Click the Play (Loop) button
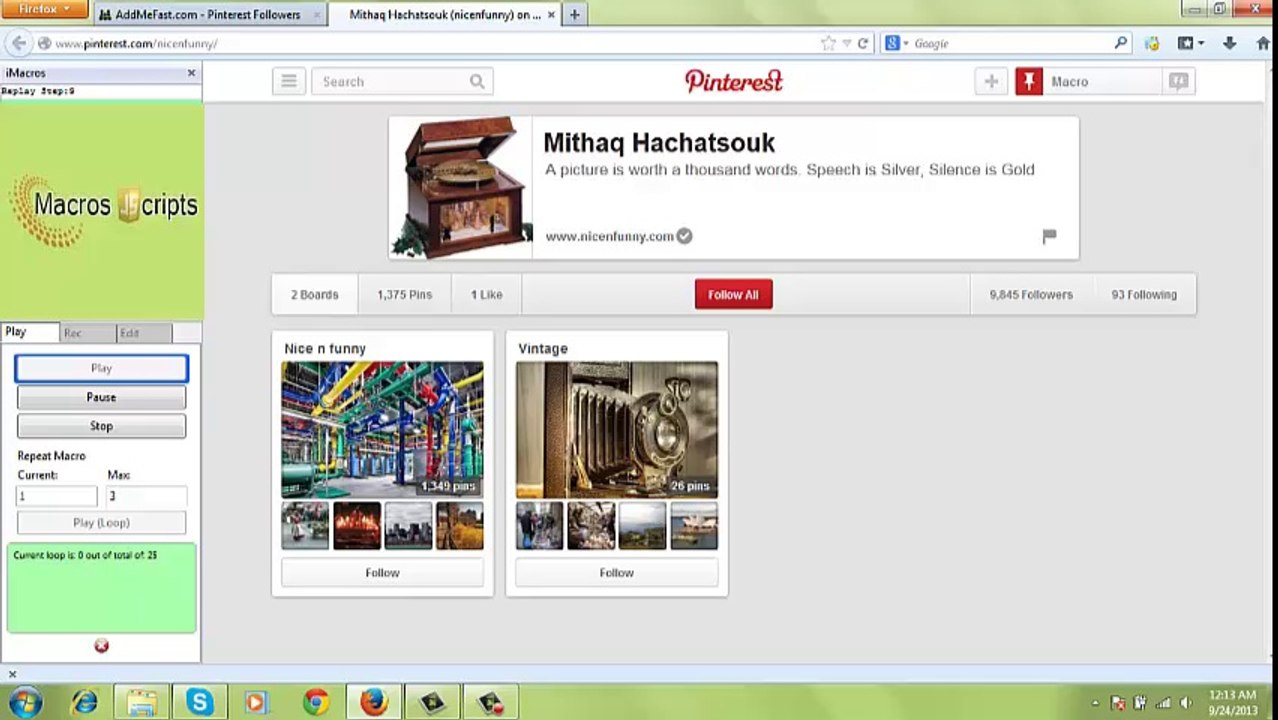 101,523
